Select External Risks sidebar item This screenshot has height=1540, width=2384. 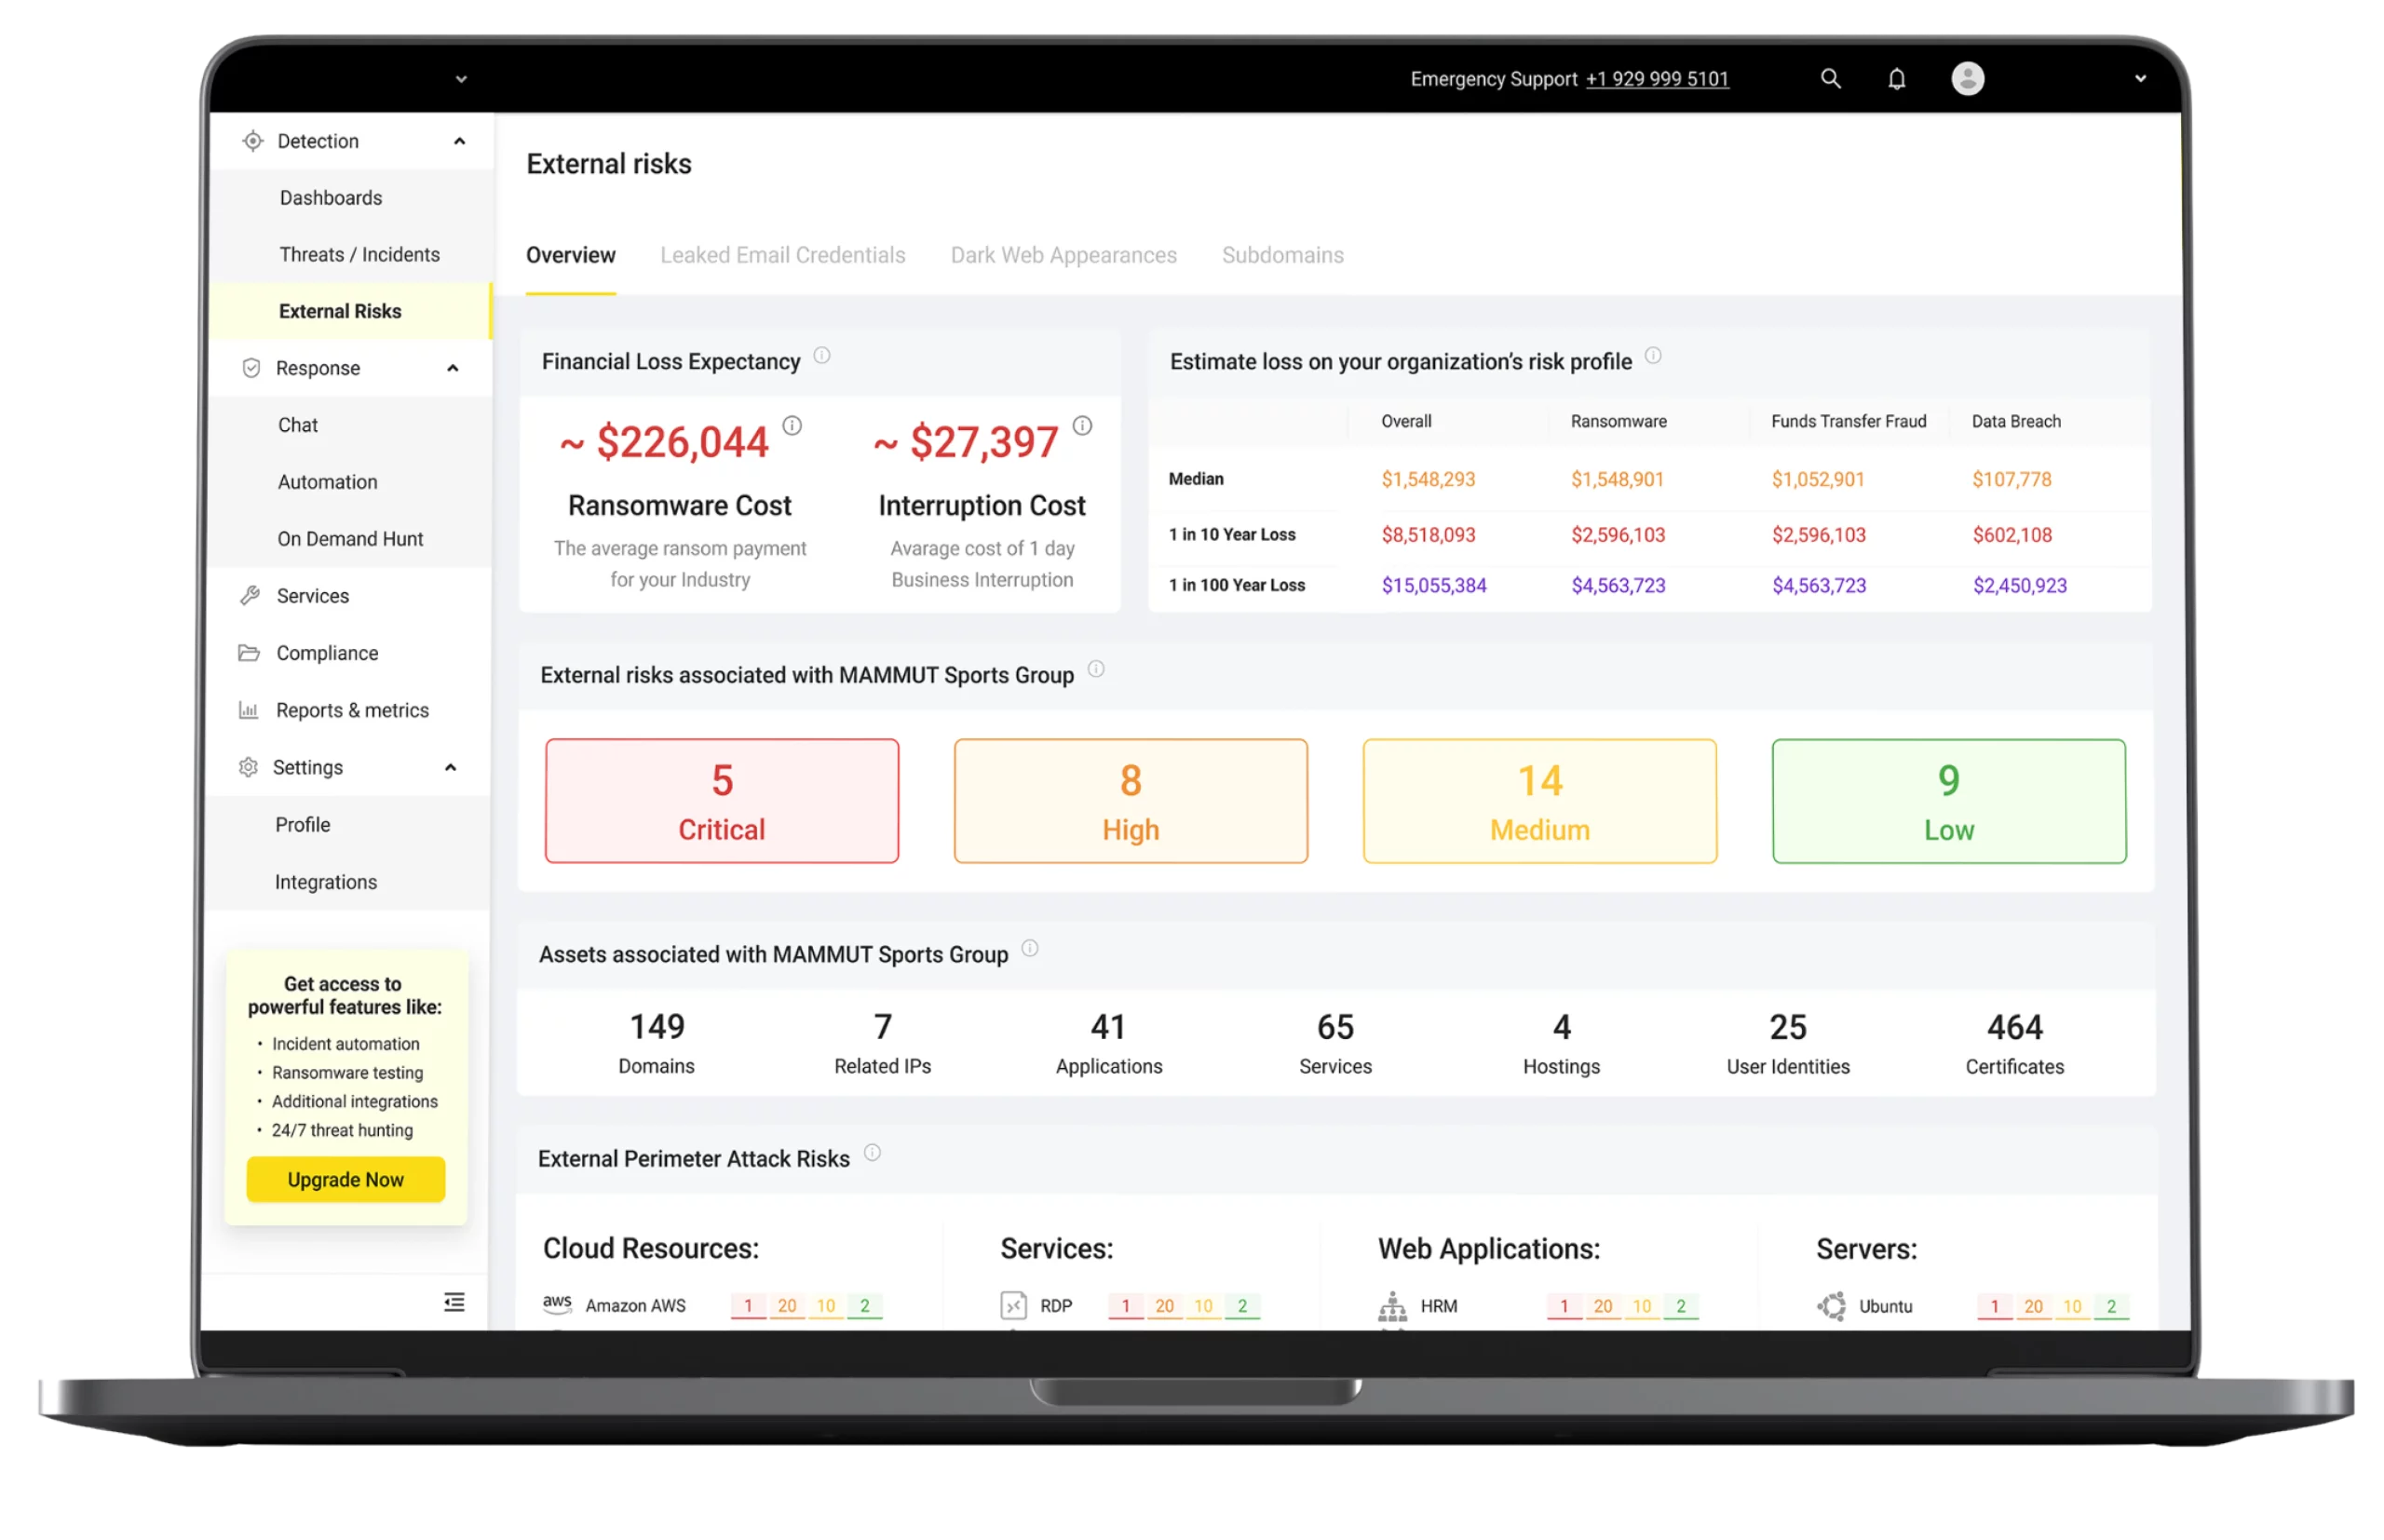(x=350, y=311)
